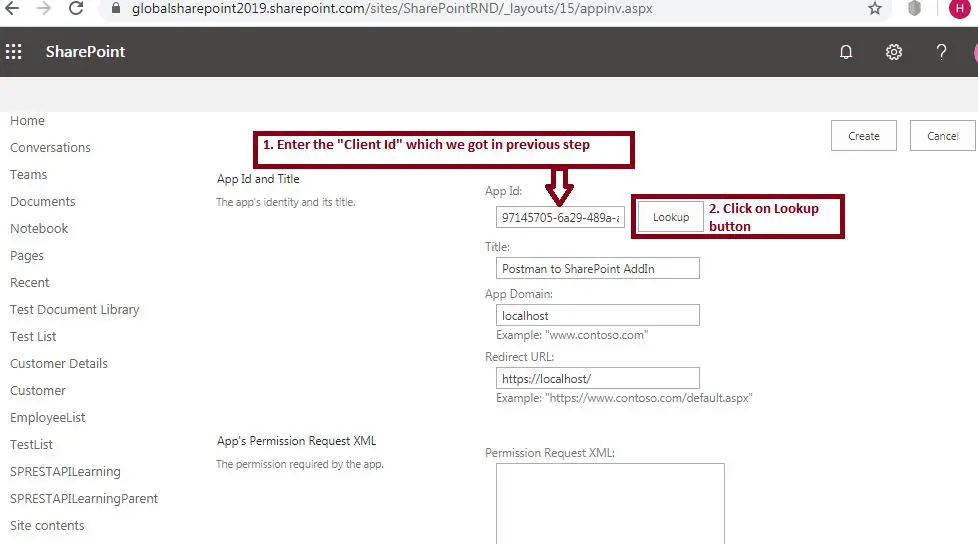Click the "Permission Request XML:" label
The width and height of the screenshot is (978, 544).
coord(550,453)
